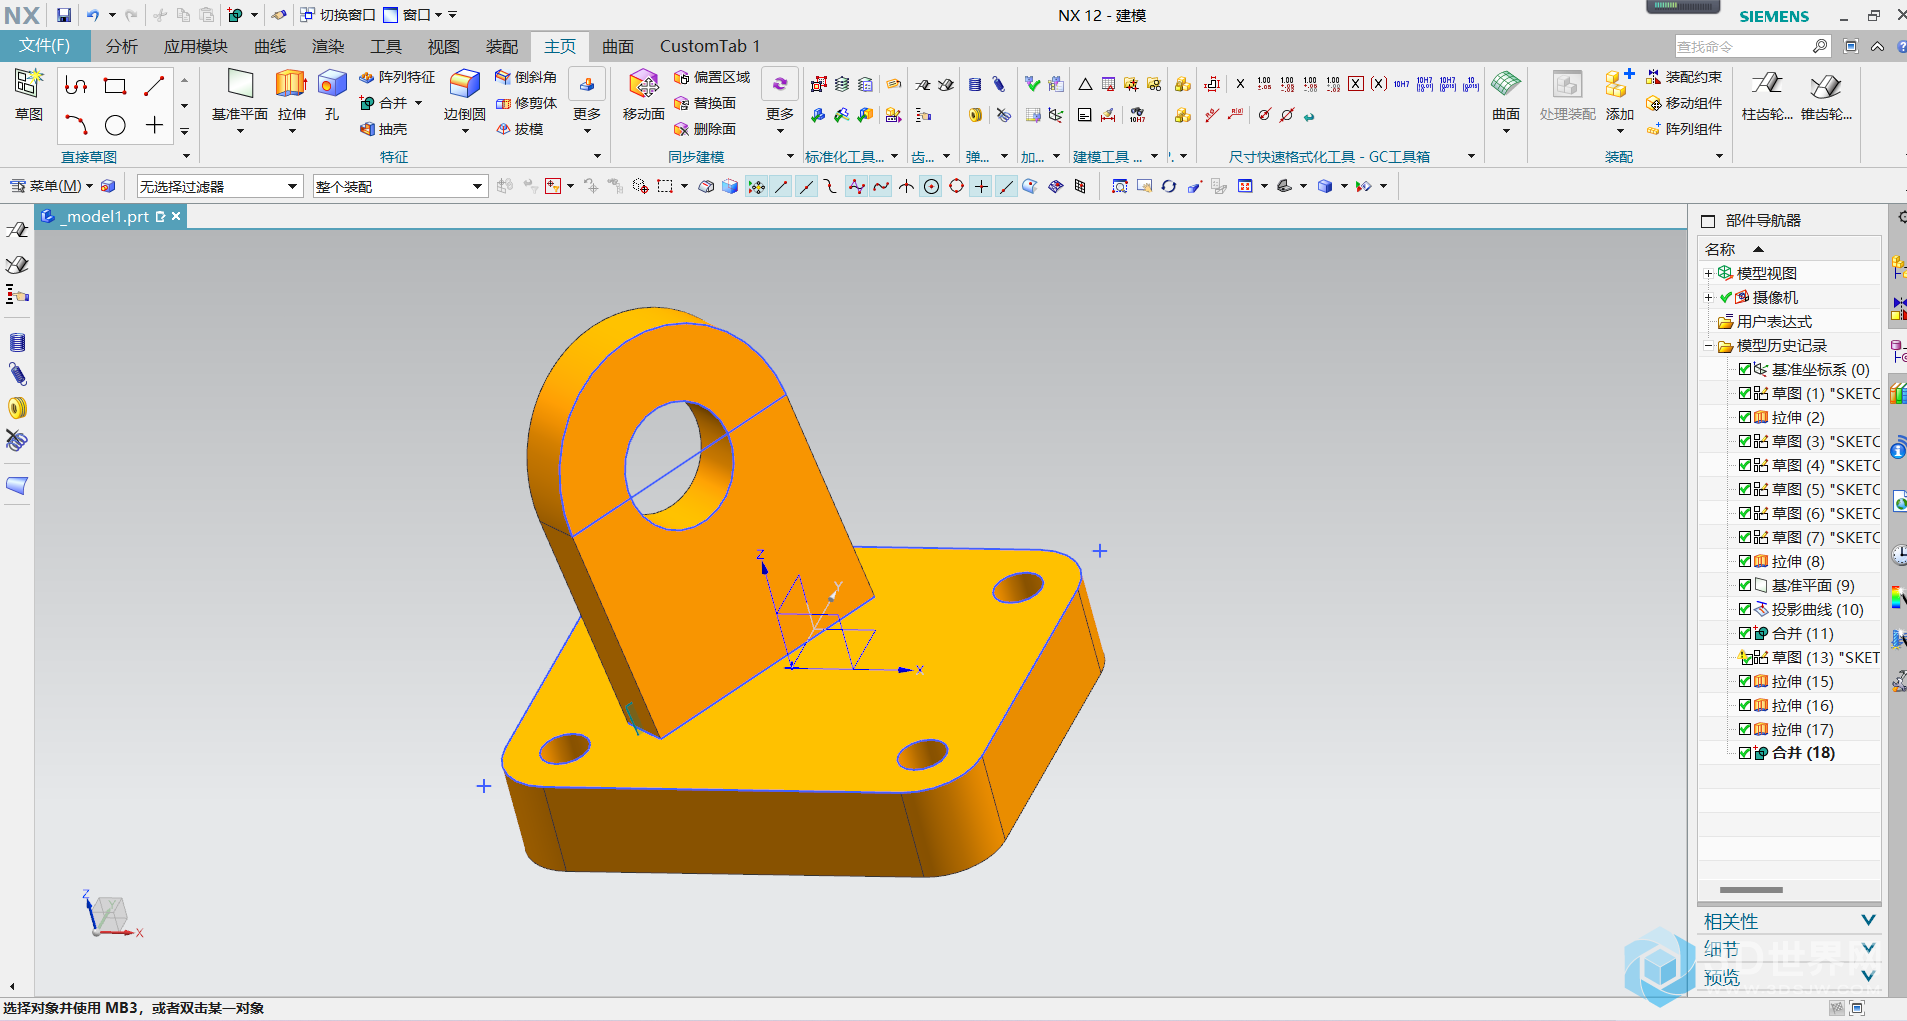Select the 拉伸 extrude tool
Viewport: 1907px width, 1021px height.
tap(291, 95)
